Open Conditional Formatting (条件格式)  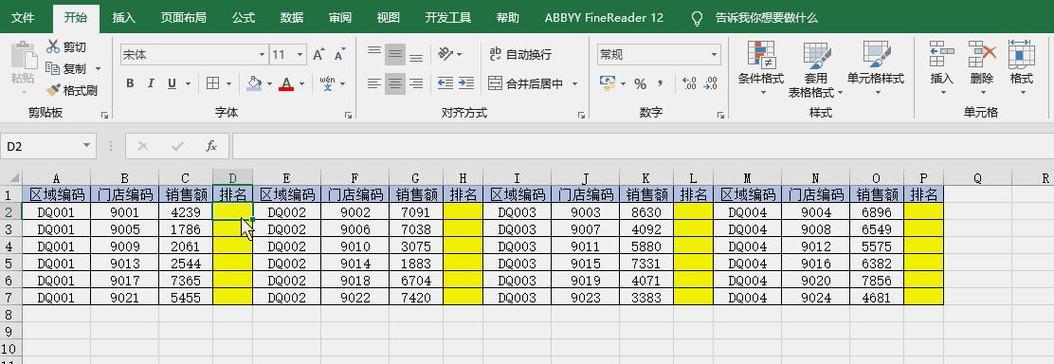pyautogui.click(x=761, y=67)
